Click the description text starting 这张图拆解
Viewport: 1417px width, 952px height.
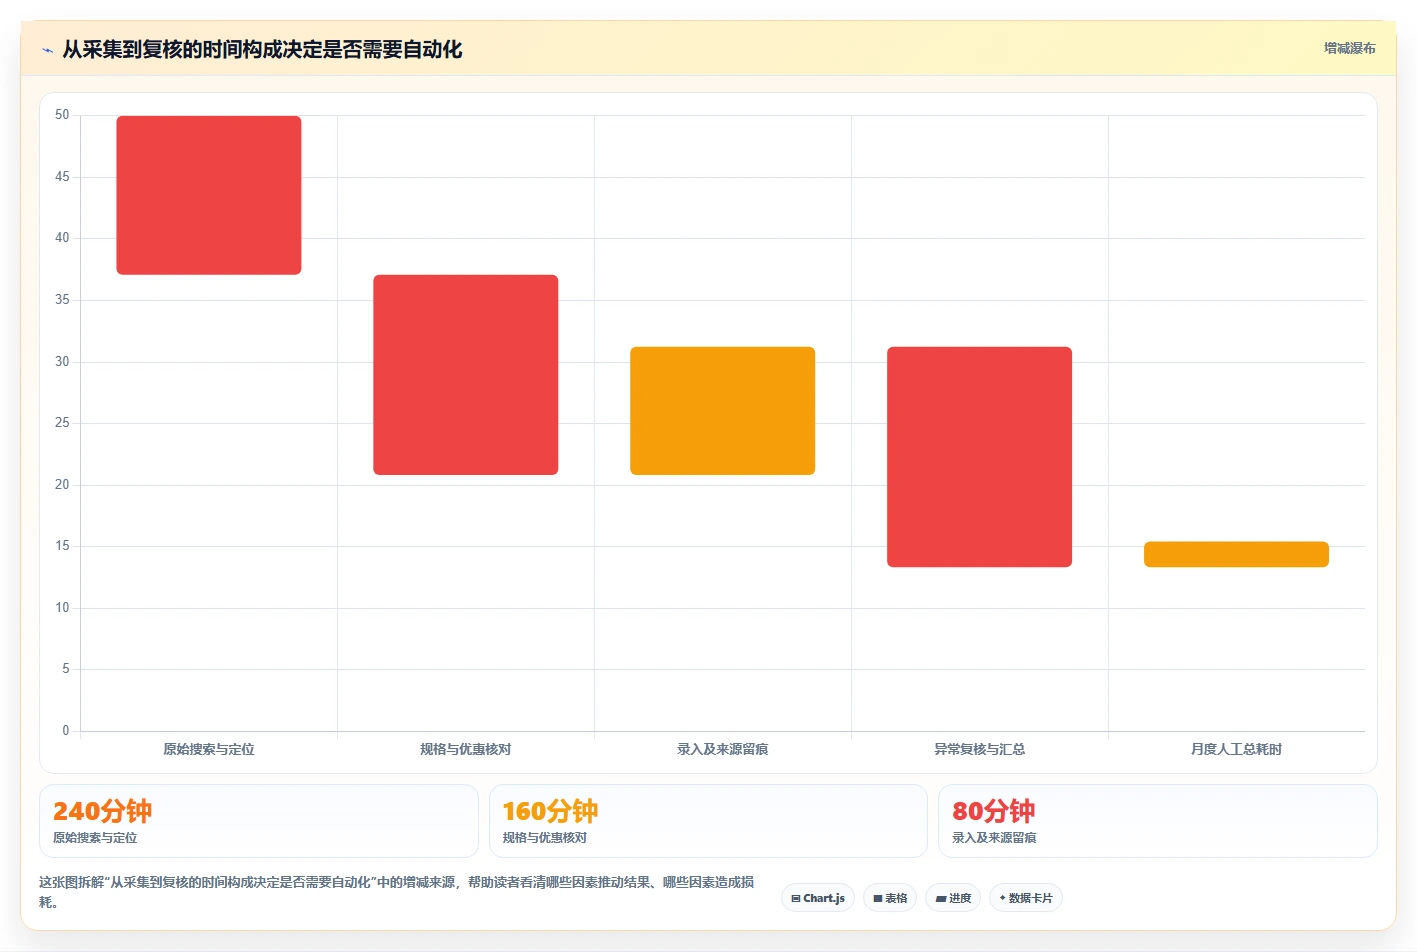pos(397,892)
